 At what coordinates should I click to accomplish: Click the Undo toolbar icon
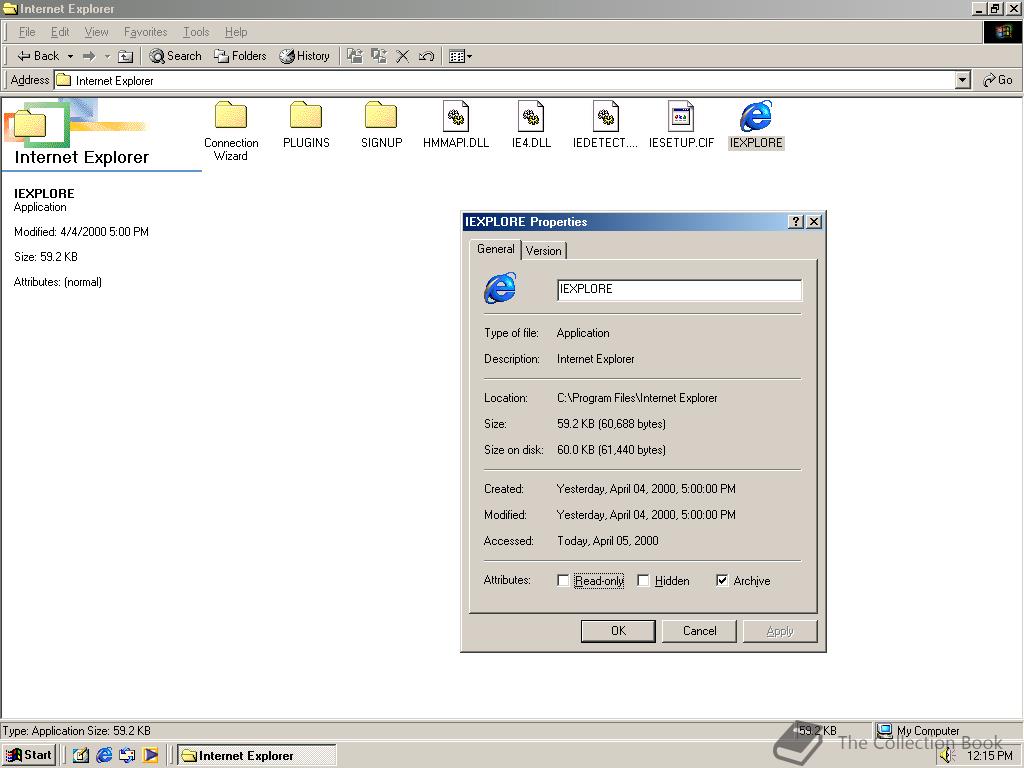click(426, 56)
